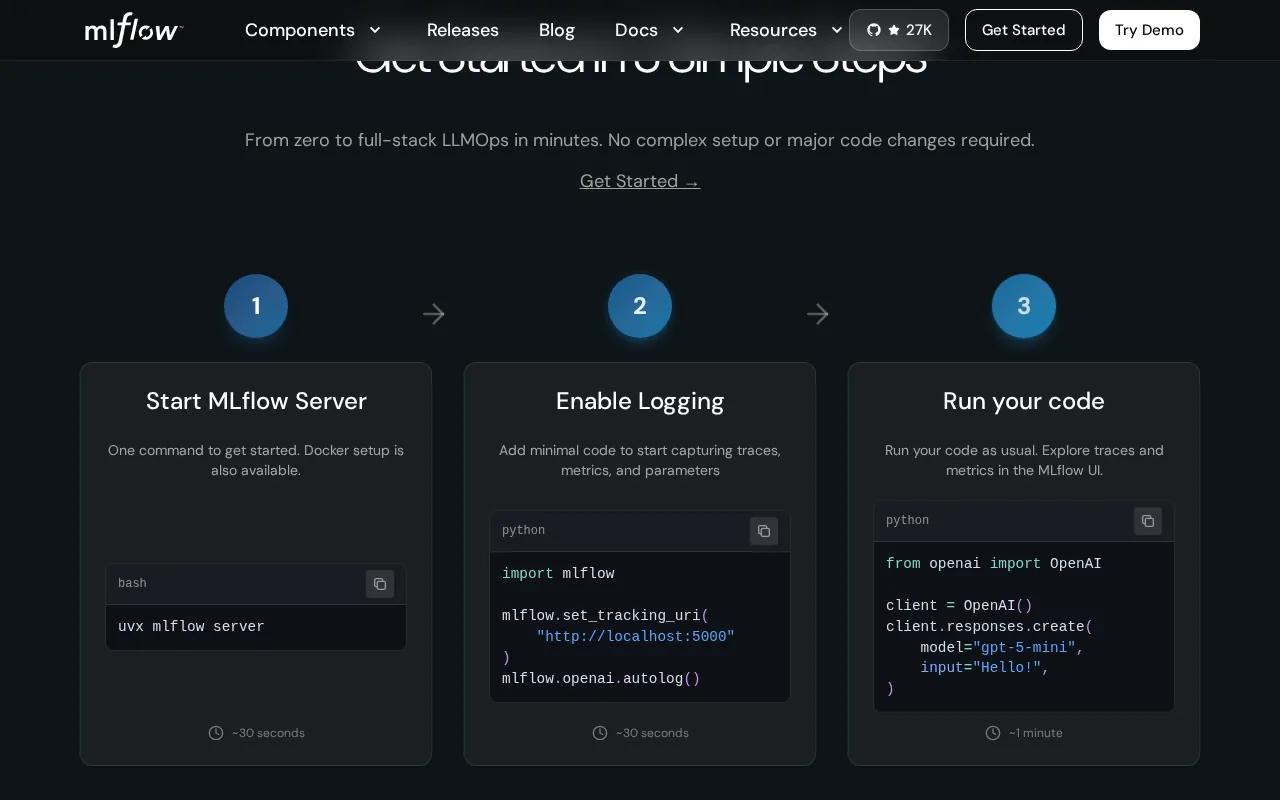Expand Docs dropdown chevron
This screenshot has width=1280, height=800.
pyautogui.click(x=678, y=30)
